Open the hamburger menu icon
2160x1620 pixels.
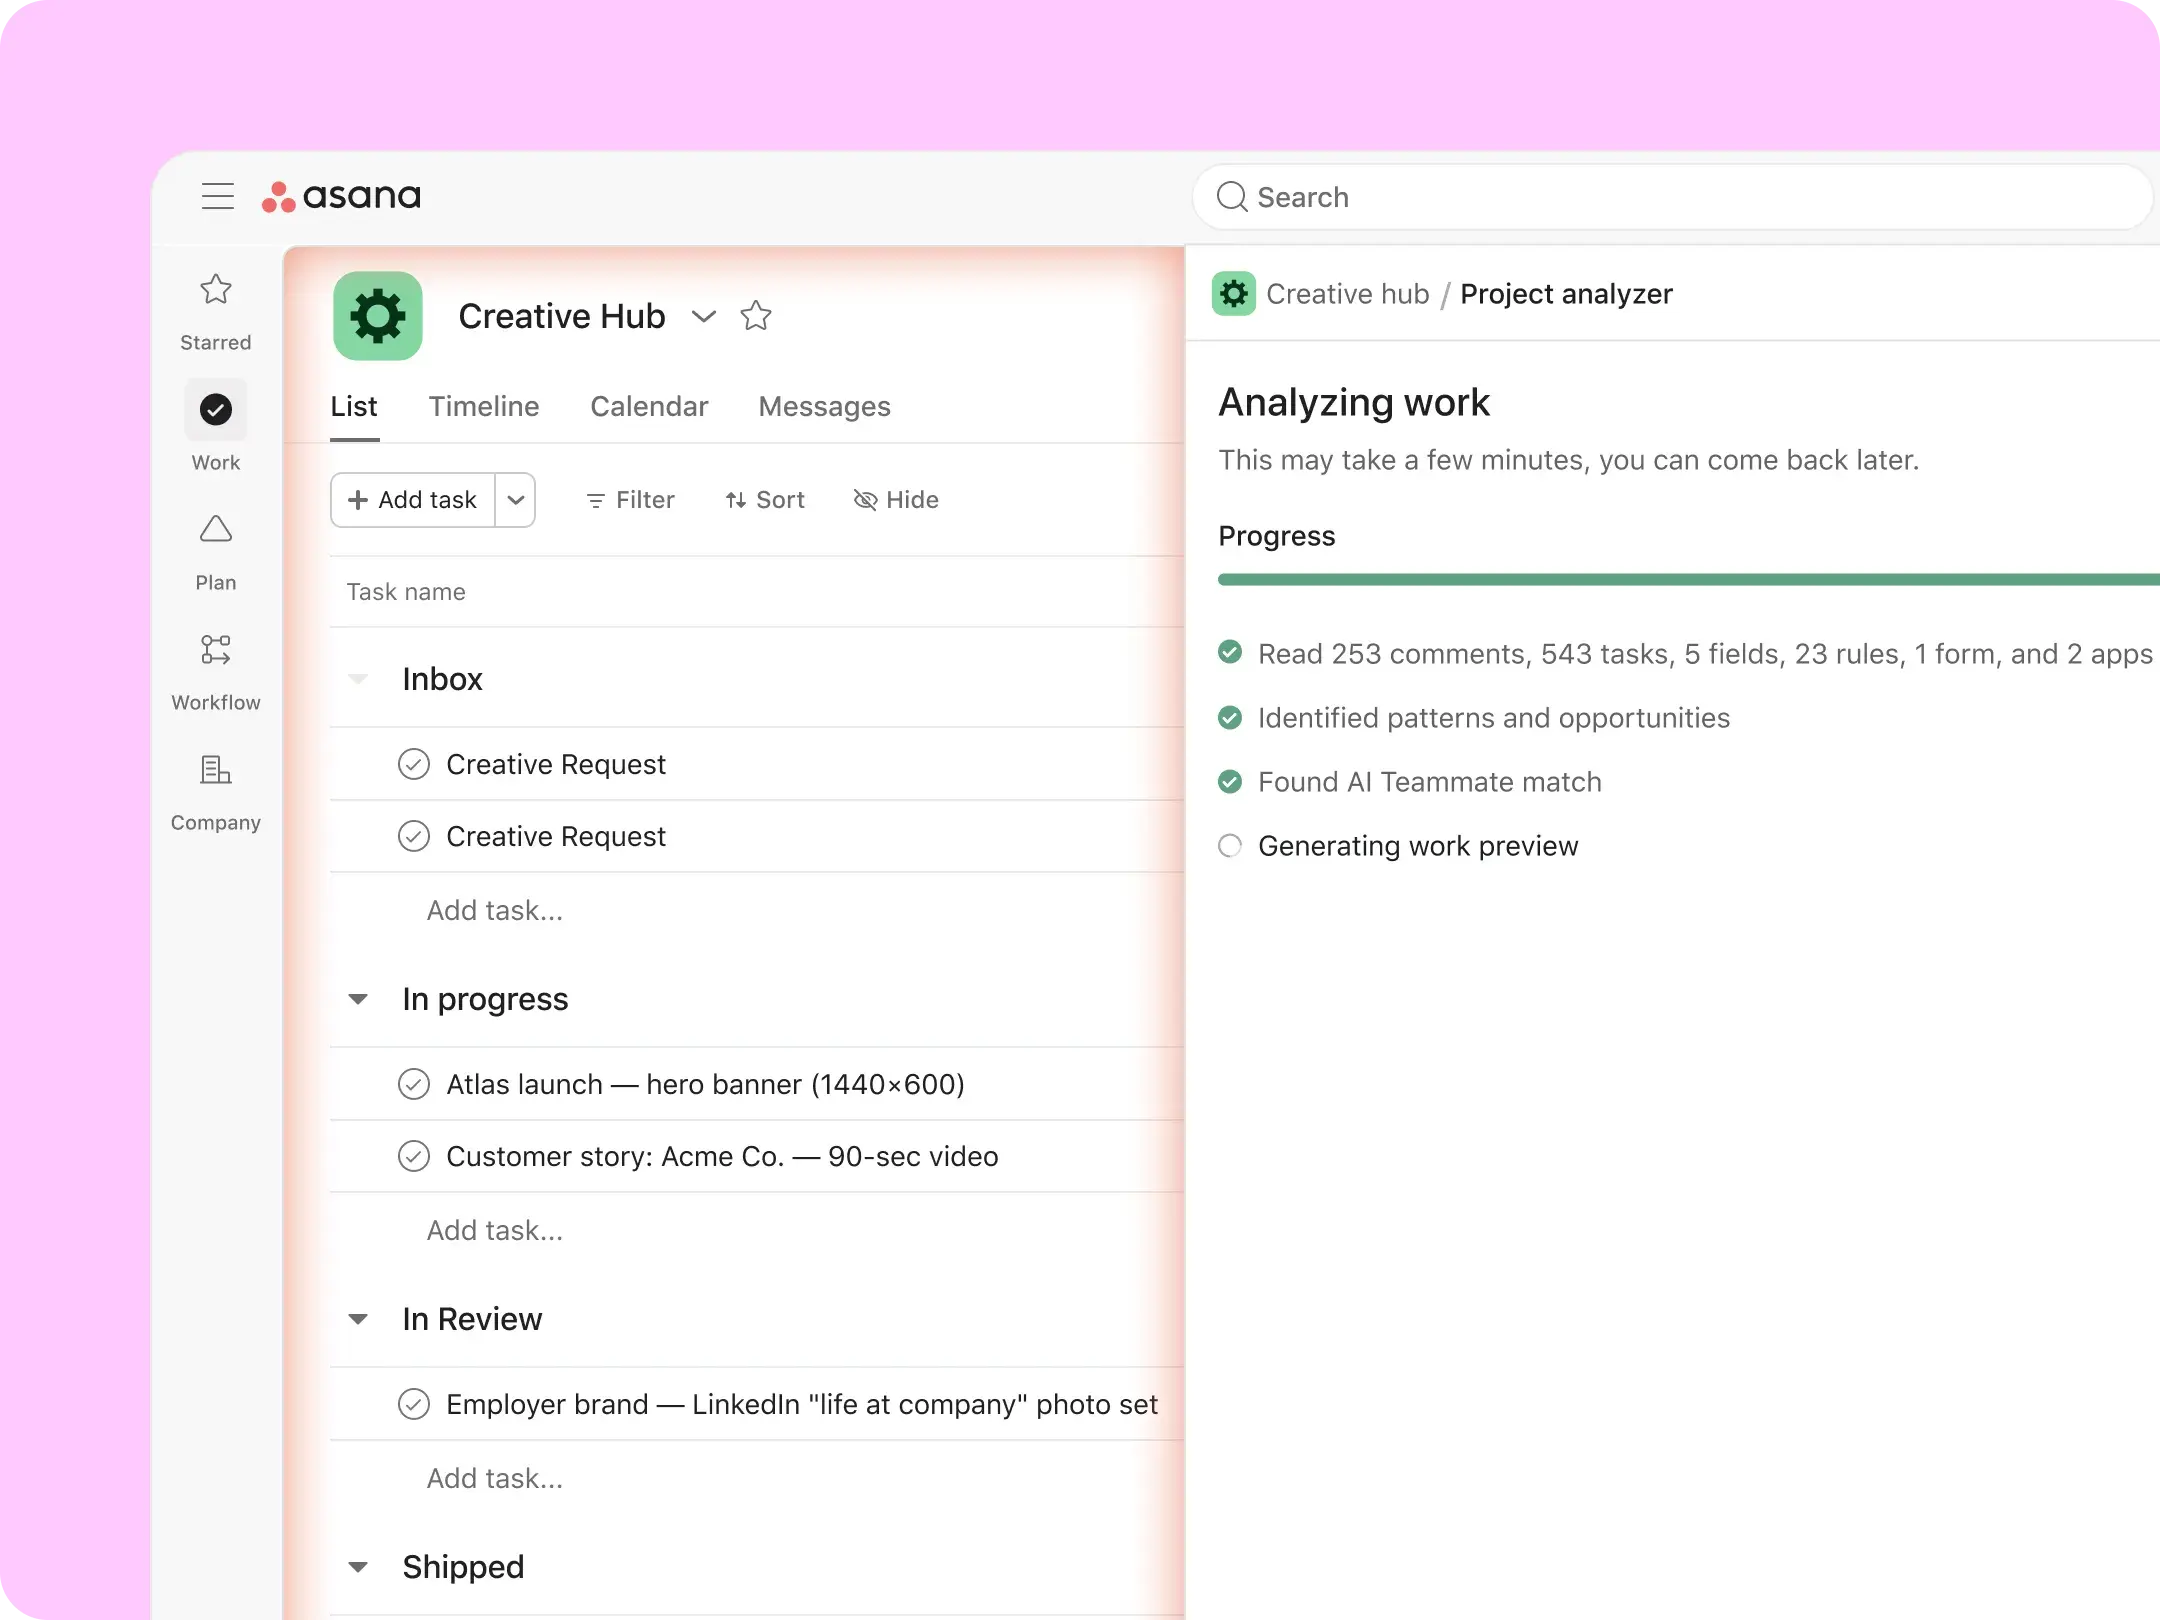pyautogui.click(x=217, y=196)
